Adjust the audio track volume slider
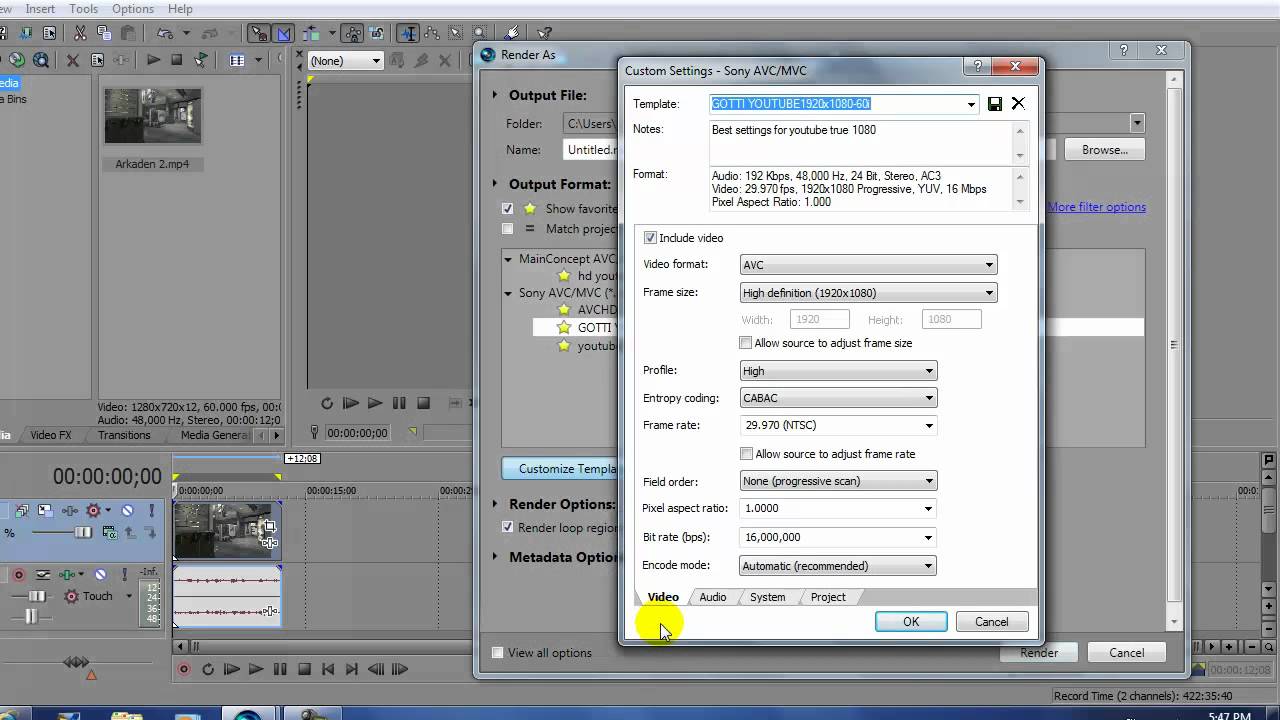 tap(37, 596)
